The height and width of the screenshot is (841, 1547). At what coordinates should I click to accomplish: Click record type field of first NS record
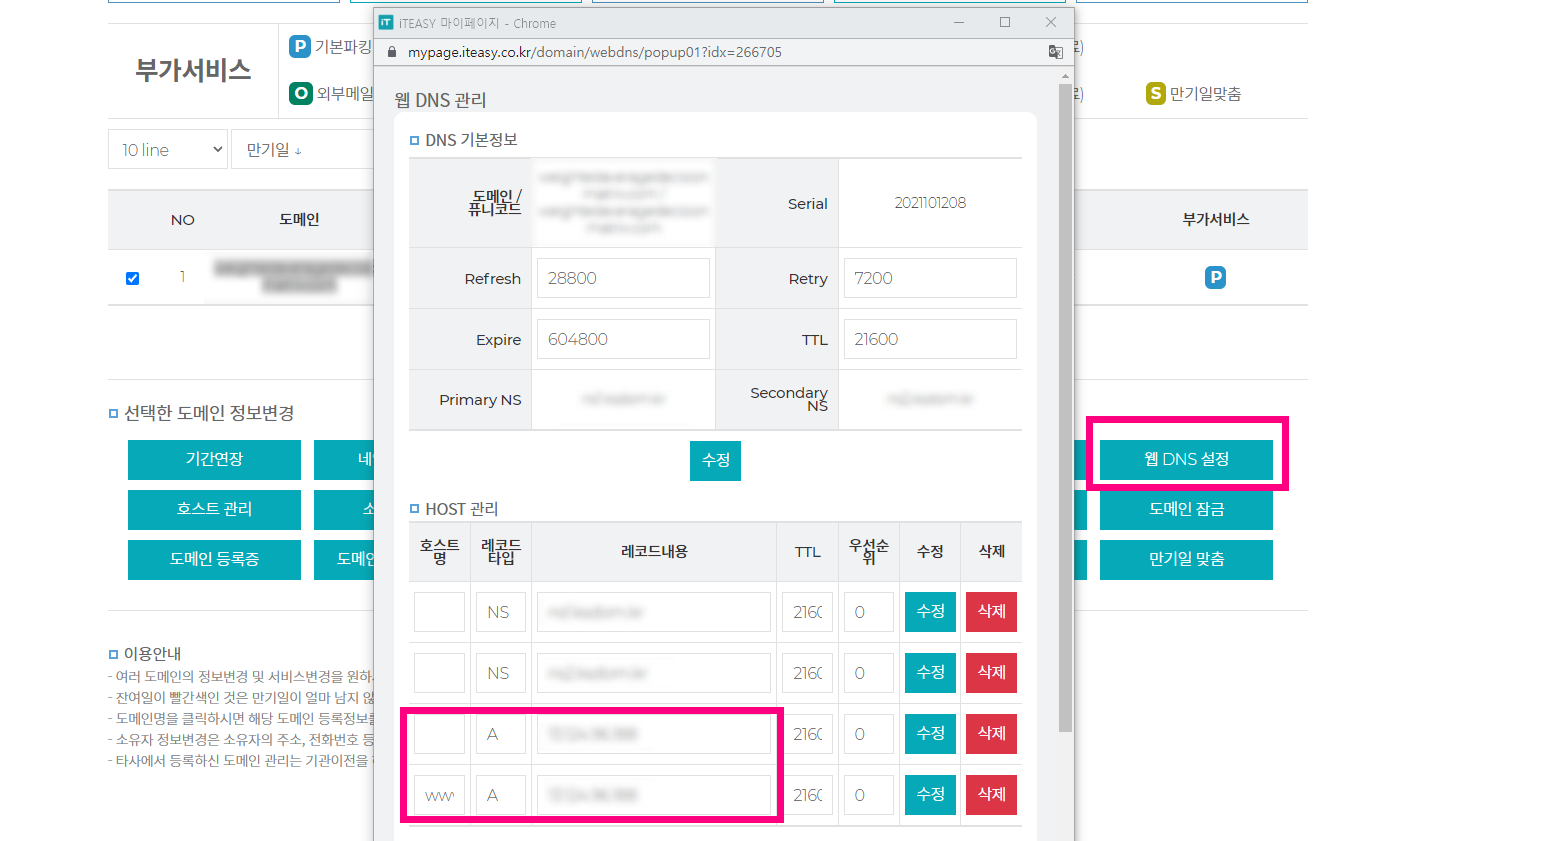coord(501,612)
